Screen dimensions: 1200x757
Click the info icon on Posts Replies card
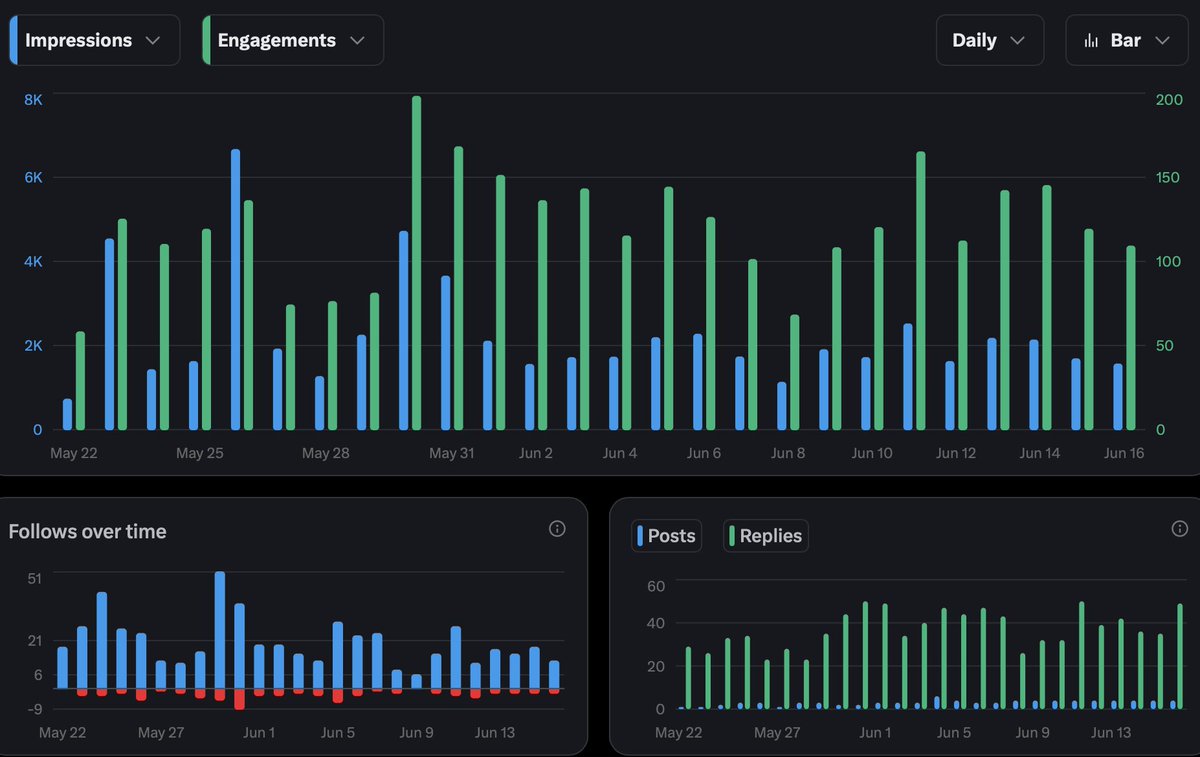[x=1179, y=528]
